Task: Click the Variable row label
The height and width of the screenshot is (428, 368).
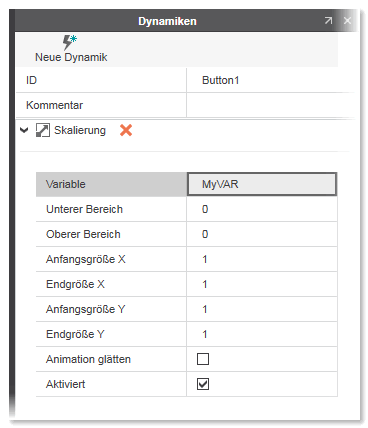Action: pos(66,184)
